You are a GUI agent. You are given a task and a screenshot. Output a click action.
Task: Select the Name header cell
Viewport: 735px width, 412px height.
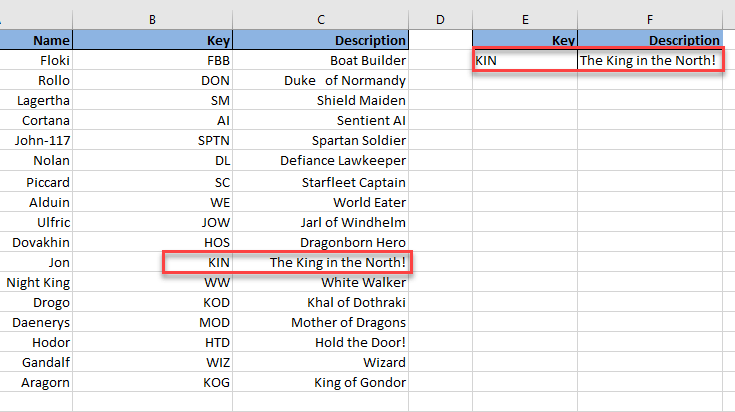(37, 41)
